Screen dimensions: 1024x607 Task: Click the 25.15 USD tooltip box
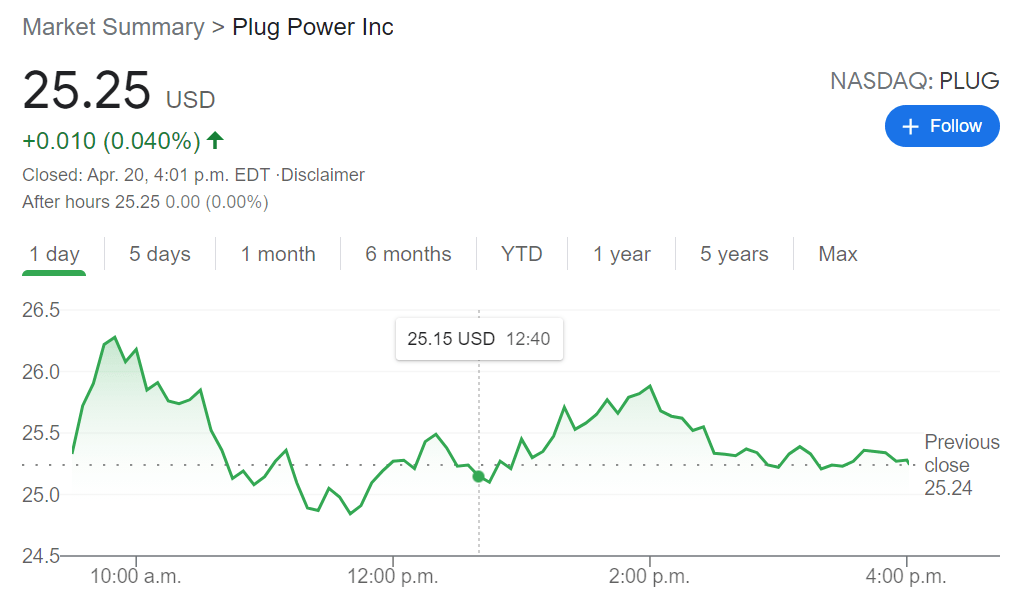click(479, 339)
